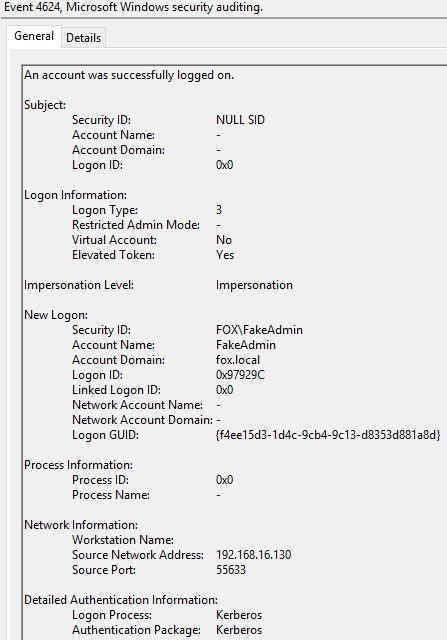Select the General tab
Screen dimensions: 447x640
point(34,36)
